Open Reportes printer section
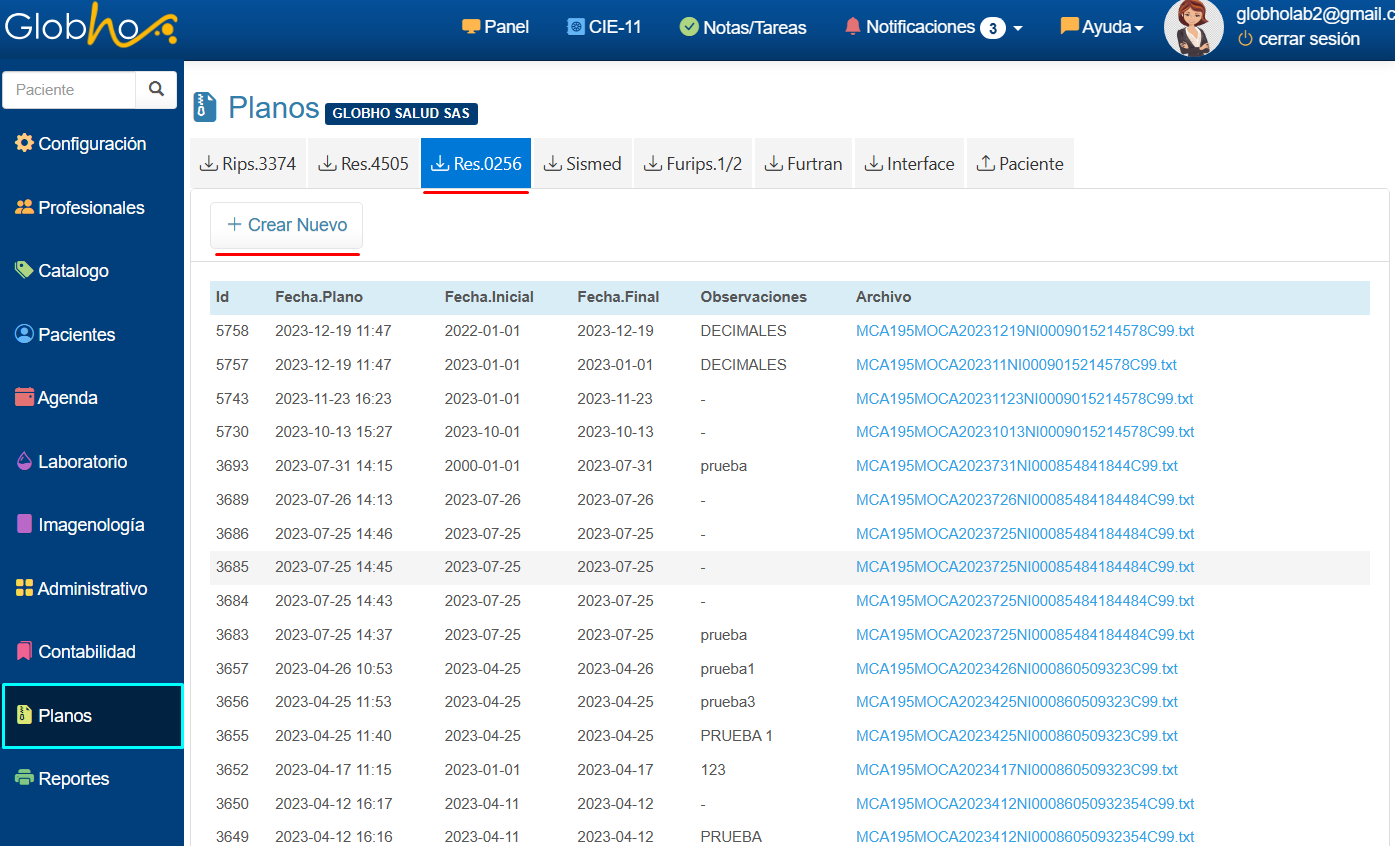Viewport: 1395px width, 846px height. pyautogui.click(x=62, y=779)
